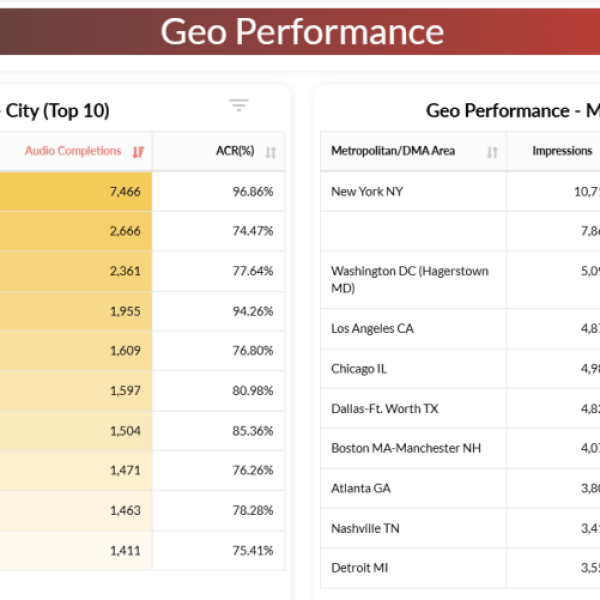Screen dimensions: 600x600
Task: Click the 80.98% ACR value
Action: click(x=253, y=391)
